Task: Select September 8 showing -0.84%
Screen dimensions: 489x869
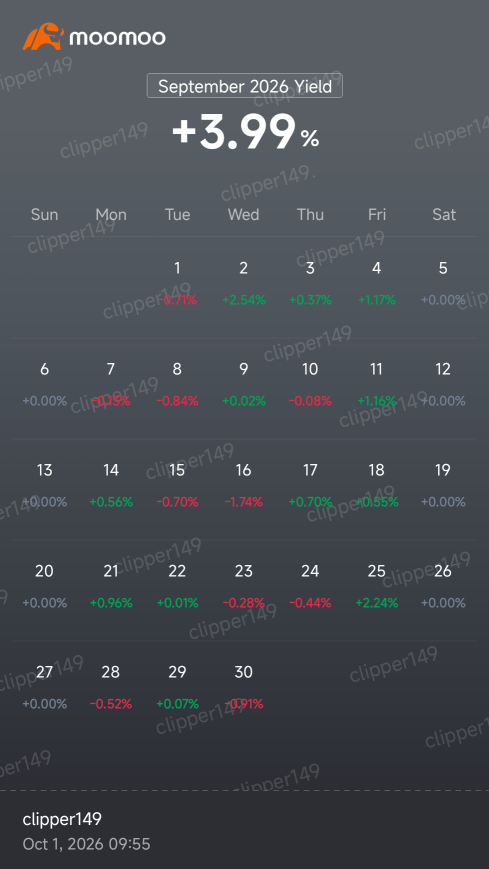Action: click(x=177, y=385)
